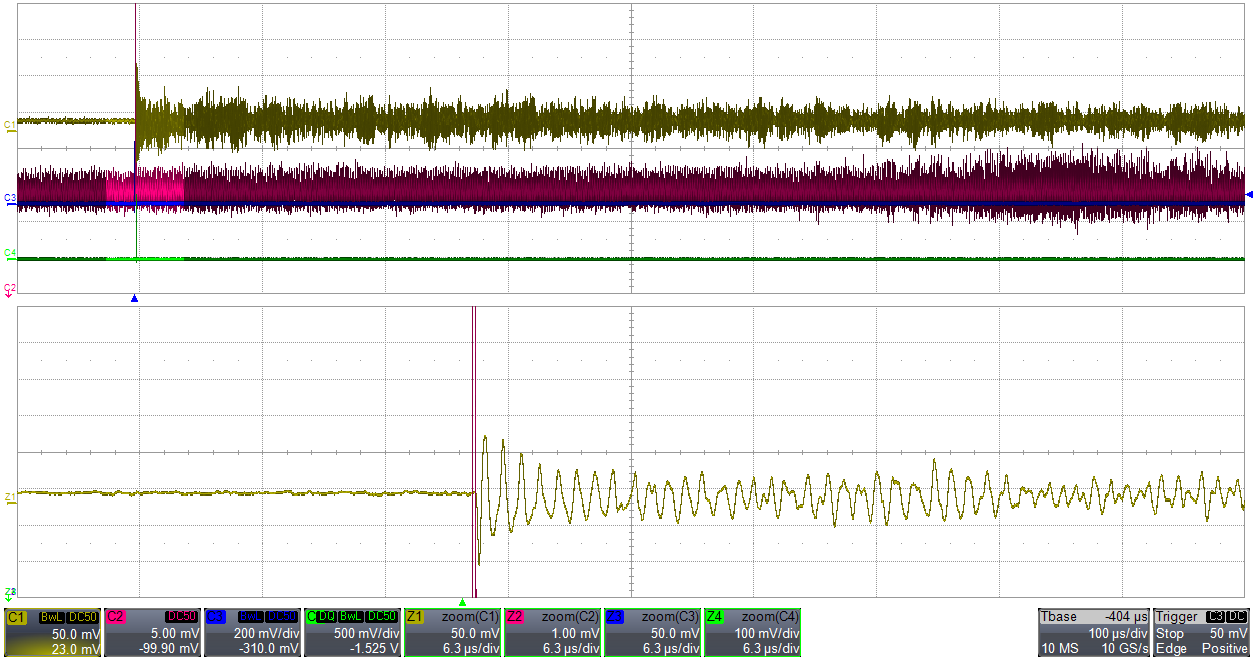Open the C3 channel descriptor box
The width and height of the screenshot is (1255, 658).
tap(252, 632)
